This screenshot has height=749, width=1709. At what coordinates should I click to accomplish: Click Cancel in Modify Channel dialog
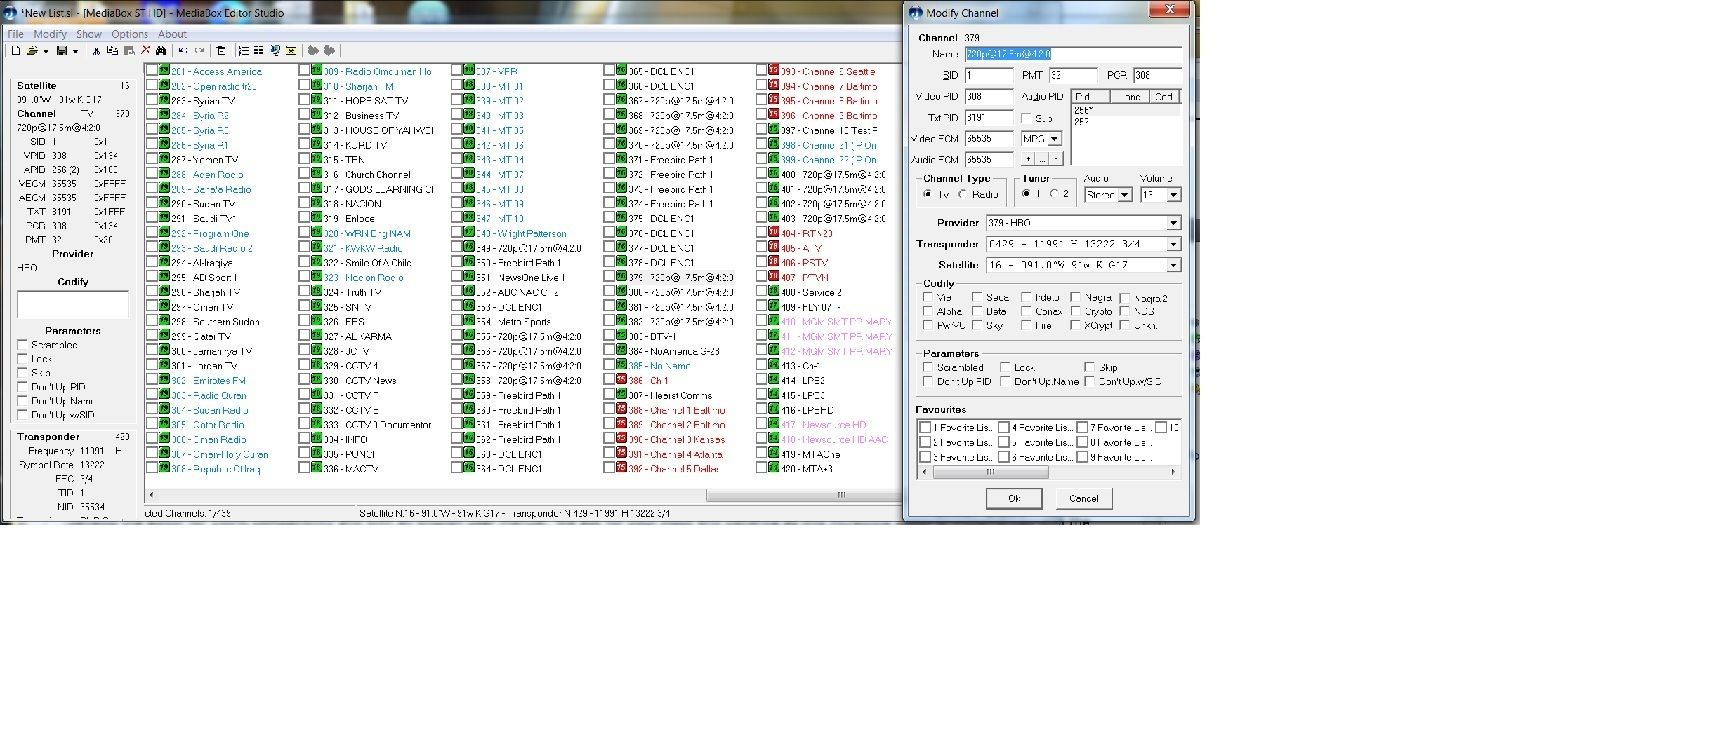[x=1083, y=498]
